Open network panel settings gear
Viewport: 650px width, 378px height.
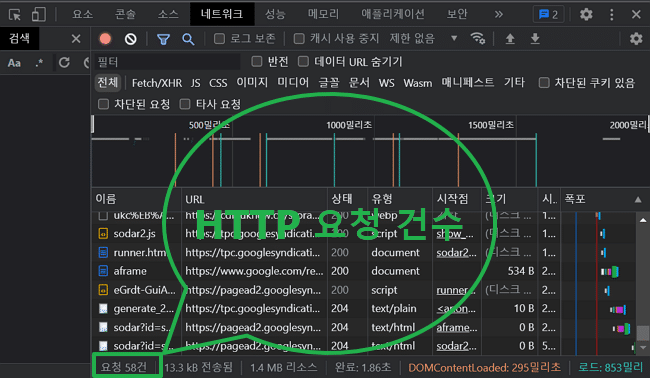point(636,39)
